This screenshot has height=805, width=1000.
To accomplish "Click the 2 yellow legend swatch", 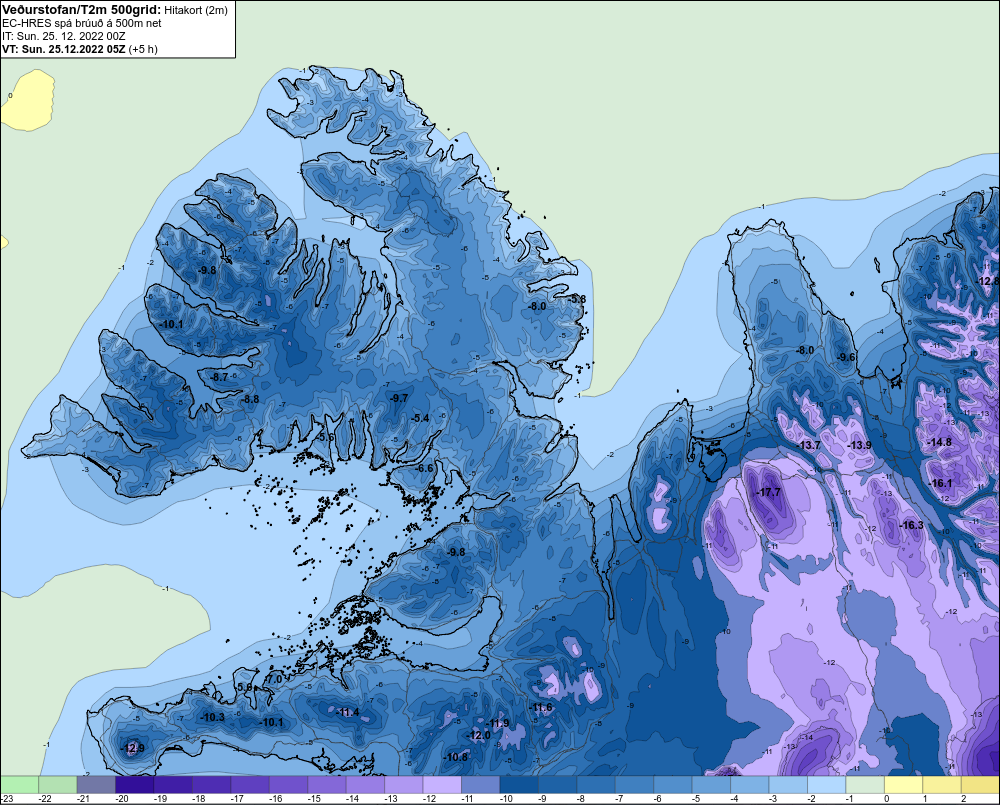I will (x=980, y=785).
